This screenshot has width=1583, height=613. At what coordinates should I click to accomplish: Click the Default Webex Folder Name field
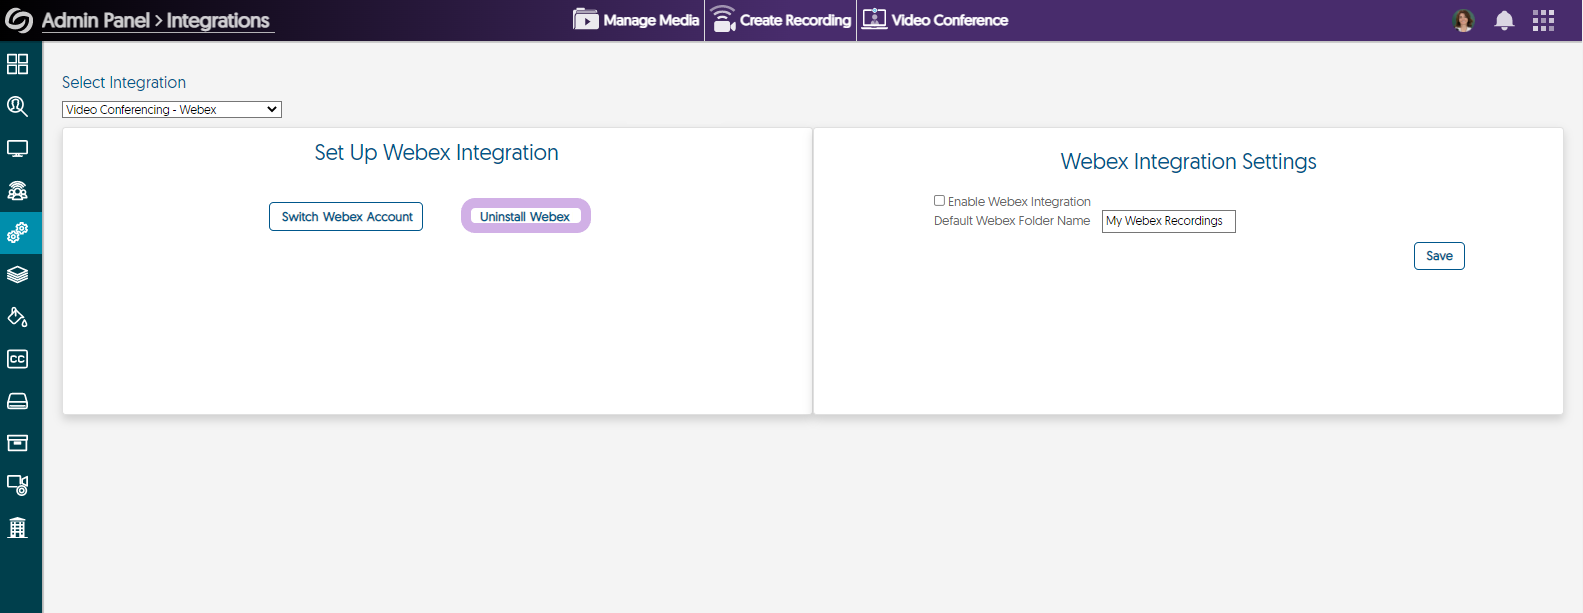pos(1168,221)
